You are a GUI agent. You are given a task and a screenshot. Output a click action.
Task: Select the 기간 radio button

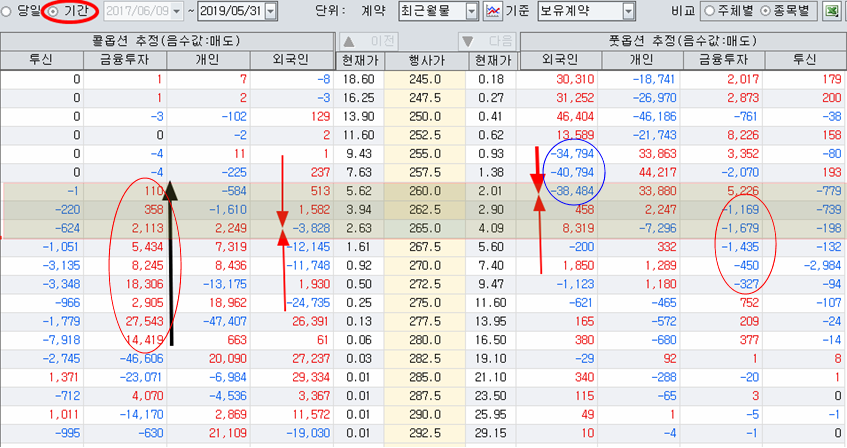pos(53,11)
